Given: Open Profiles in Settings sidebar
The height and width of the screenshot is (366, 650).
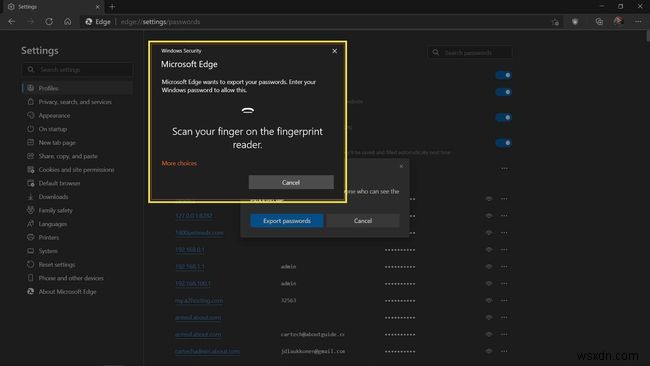Looking at the screenshot, I should pyautogui.click(x=77, y=88).
